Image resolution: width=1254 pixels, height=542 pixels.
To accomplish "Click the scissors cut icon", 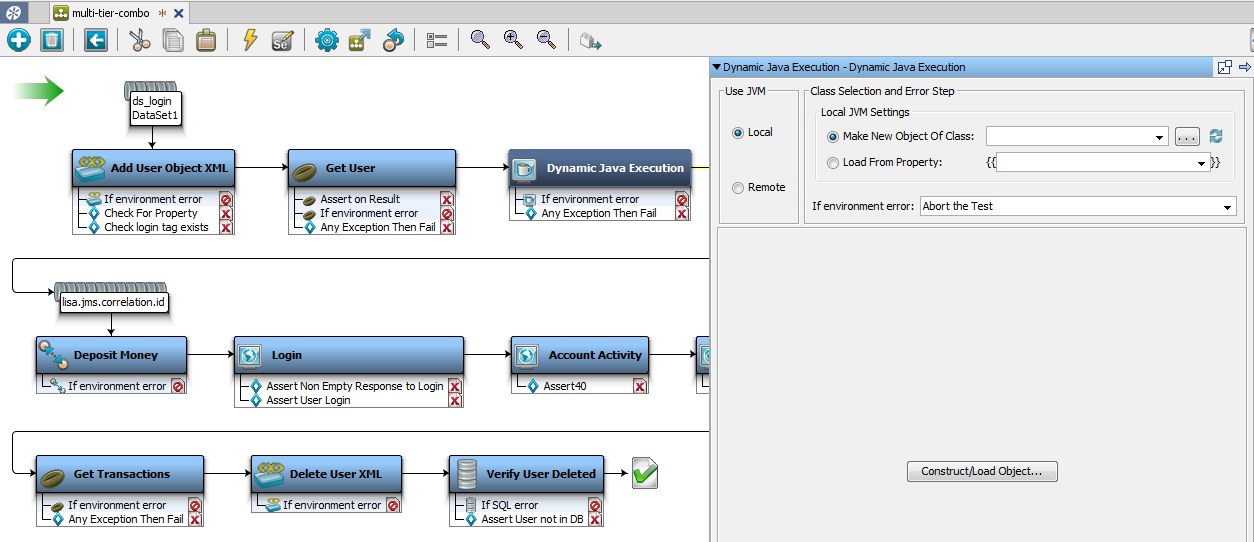I will [x=140, y=40].
